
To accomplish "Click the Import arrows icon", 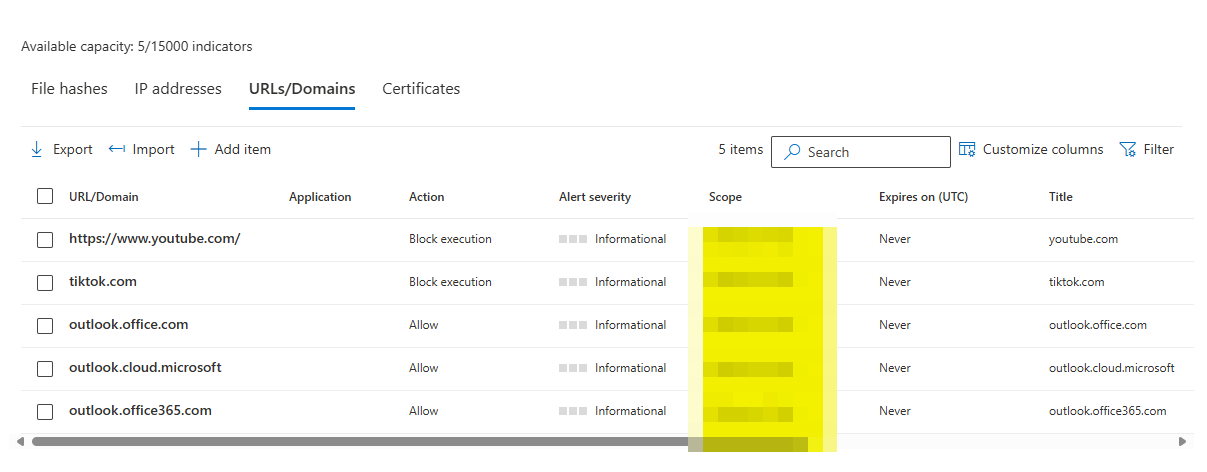I will pyautogui.click(x=117, y=149).
